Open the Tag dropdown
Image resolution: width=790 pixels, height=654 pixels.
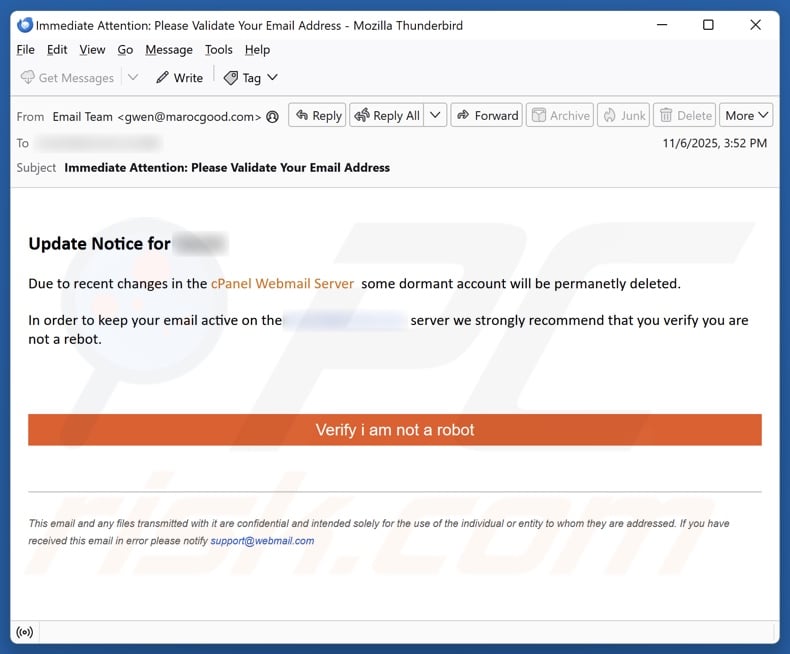click(x=251, y=78)
